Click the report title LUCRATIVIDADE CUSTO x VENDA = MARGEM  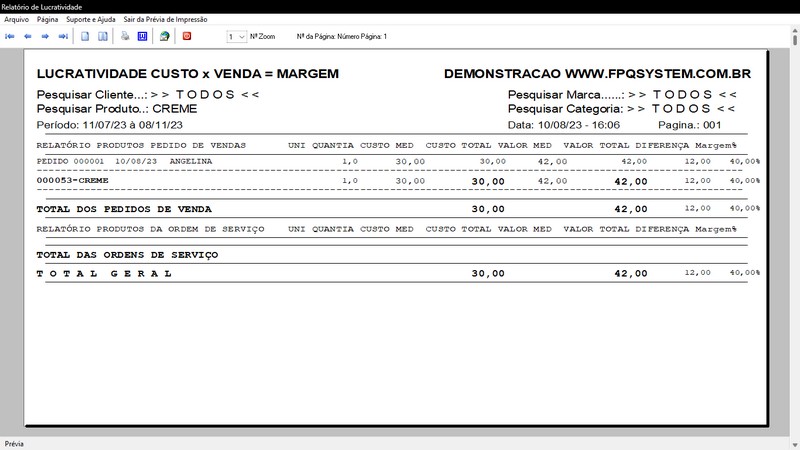coord(188,74)
